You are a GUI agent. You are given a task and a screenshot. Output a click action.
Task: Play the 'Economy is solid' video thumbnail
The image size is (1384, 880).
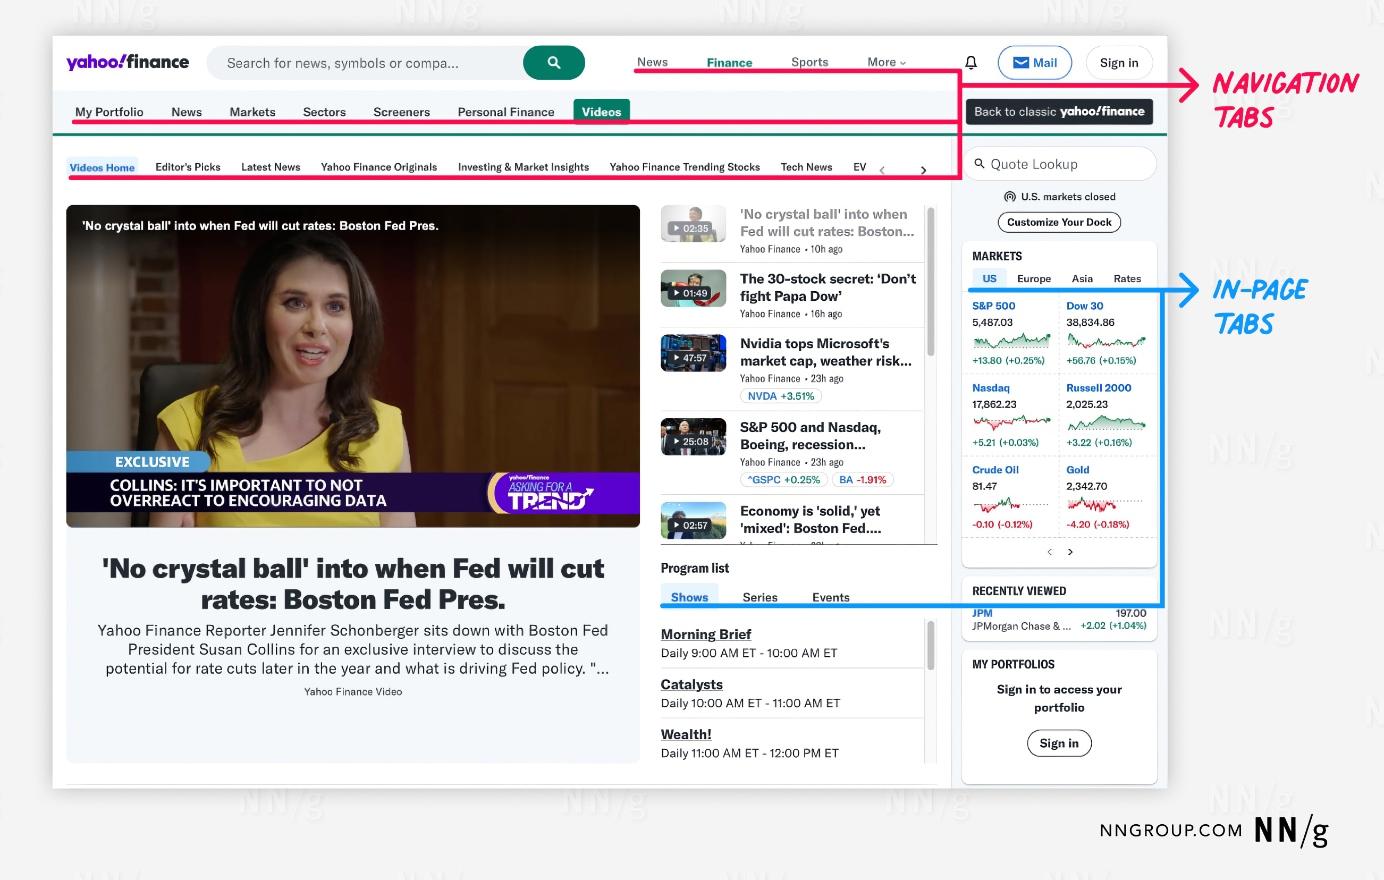click(x=693, y=519)
